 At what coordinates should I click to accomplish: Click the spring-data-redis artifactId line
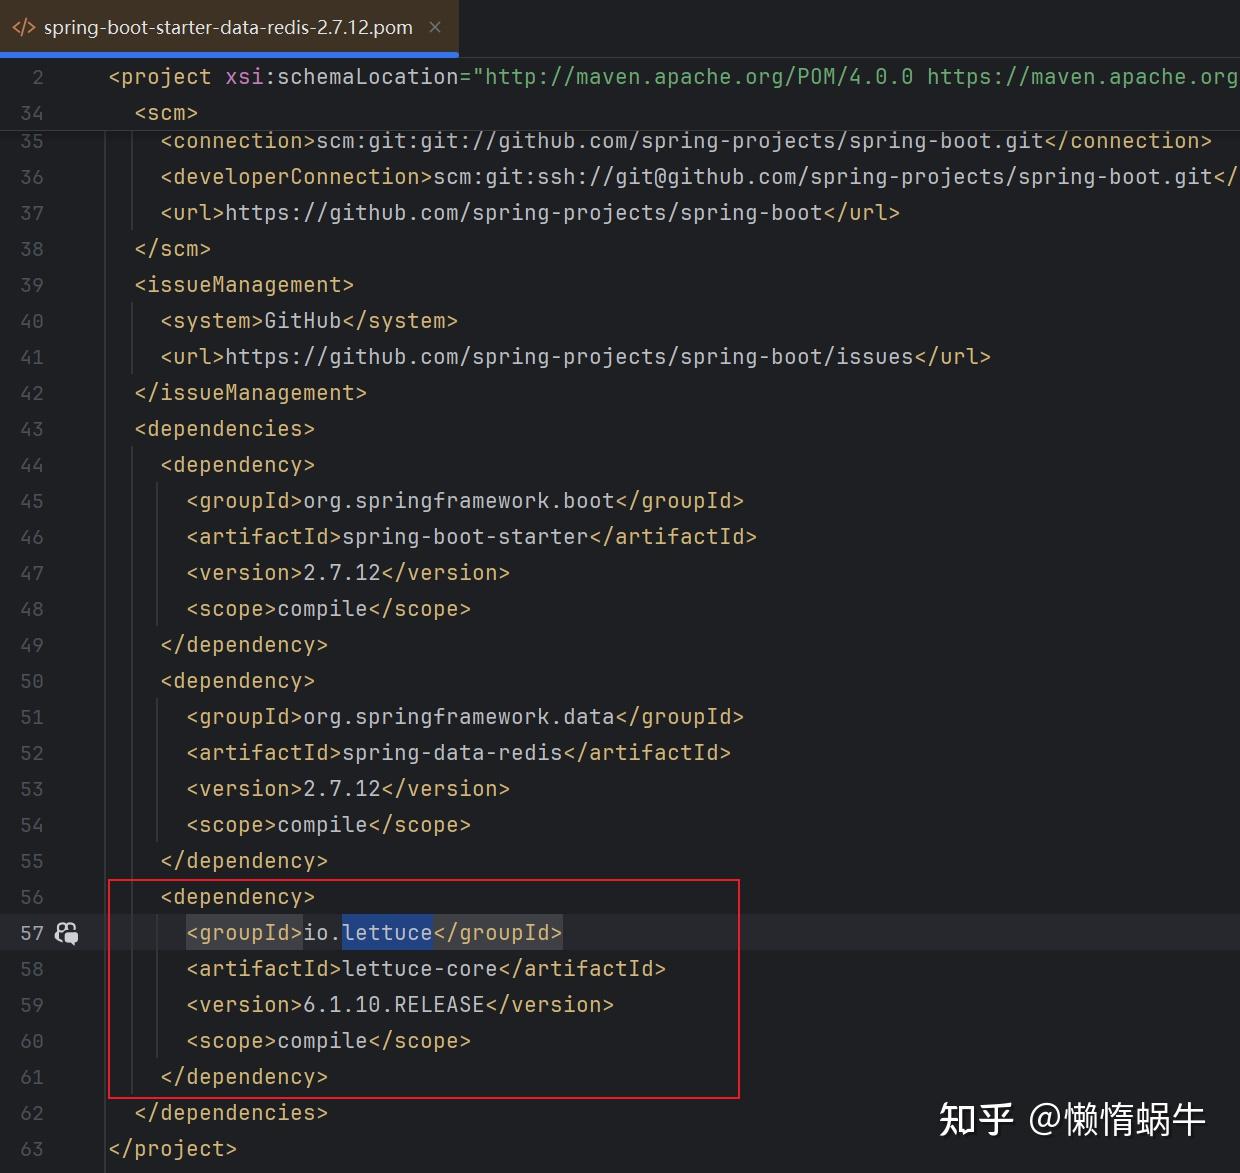[x=458, y=753]
